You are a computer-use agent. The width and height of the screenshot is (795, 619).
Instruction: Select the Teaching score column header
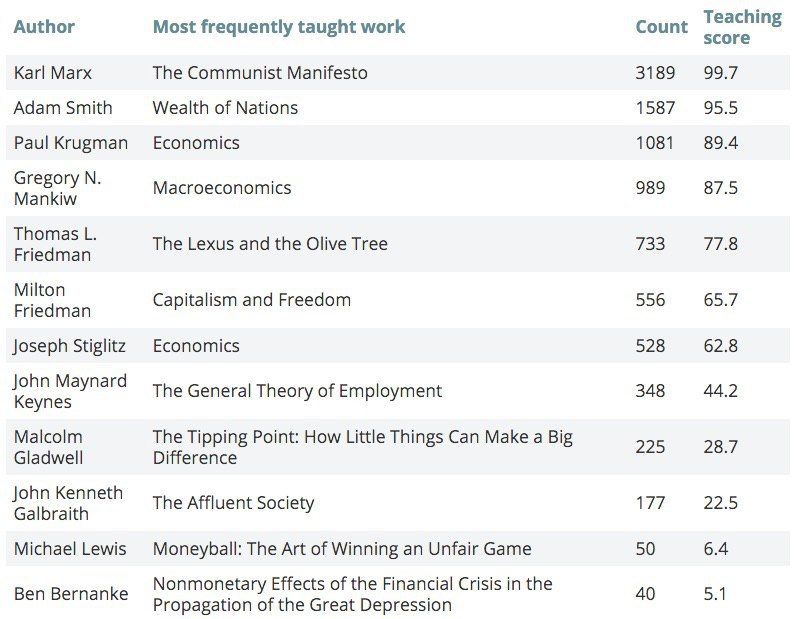coord(742,27)
